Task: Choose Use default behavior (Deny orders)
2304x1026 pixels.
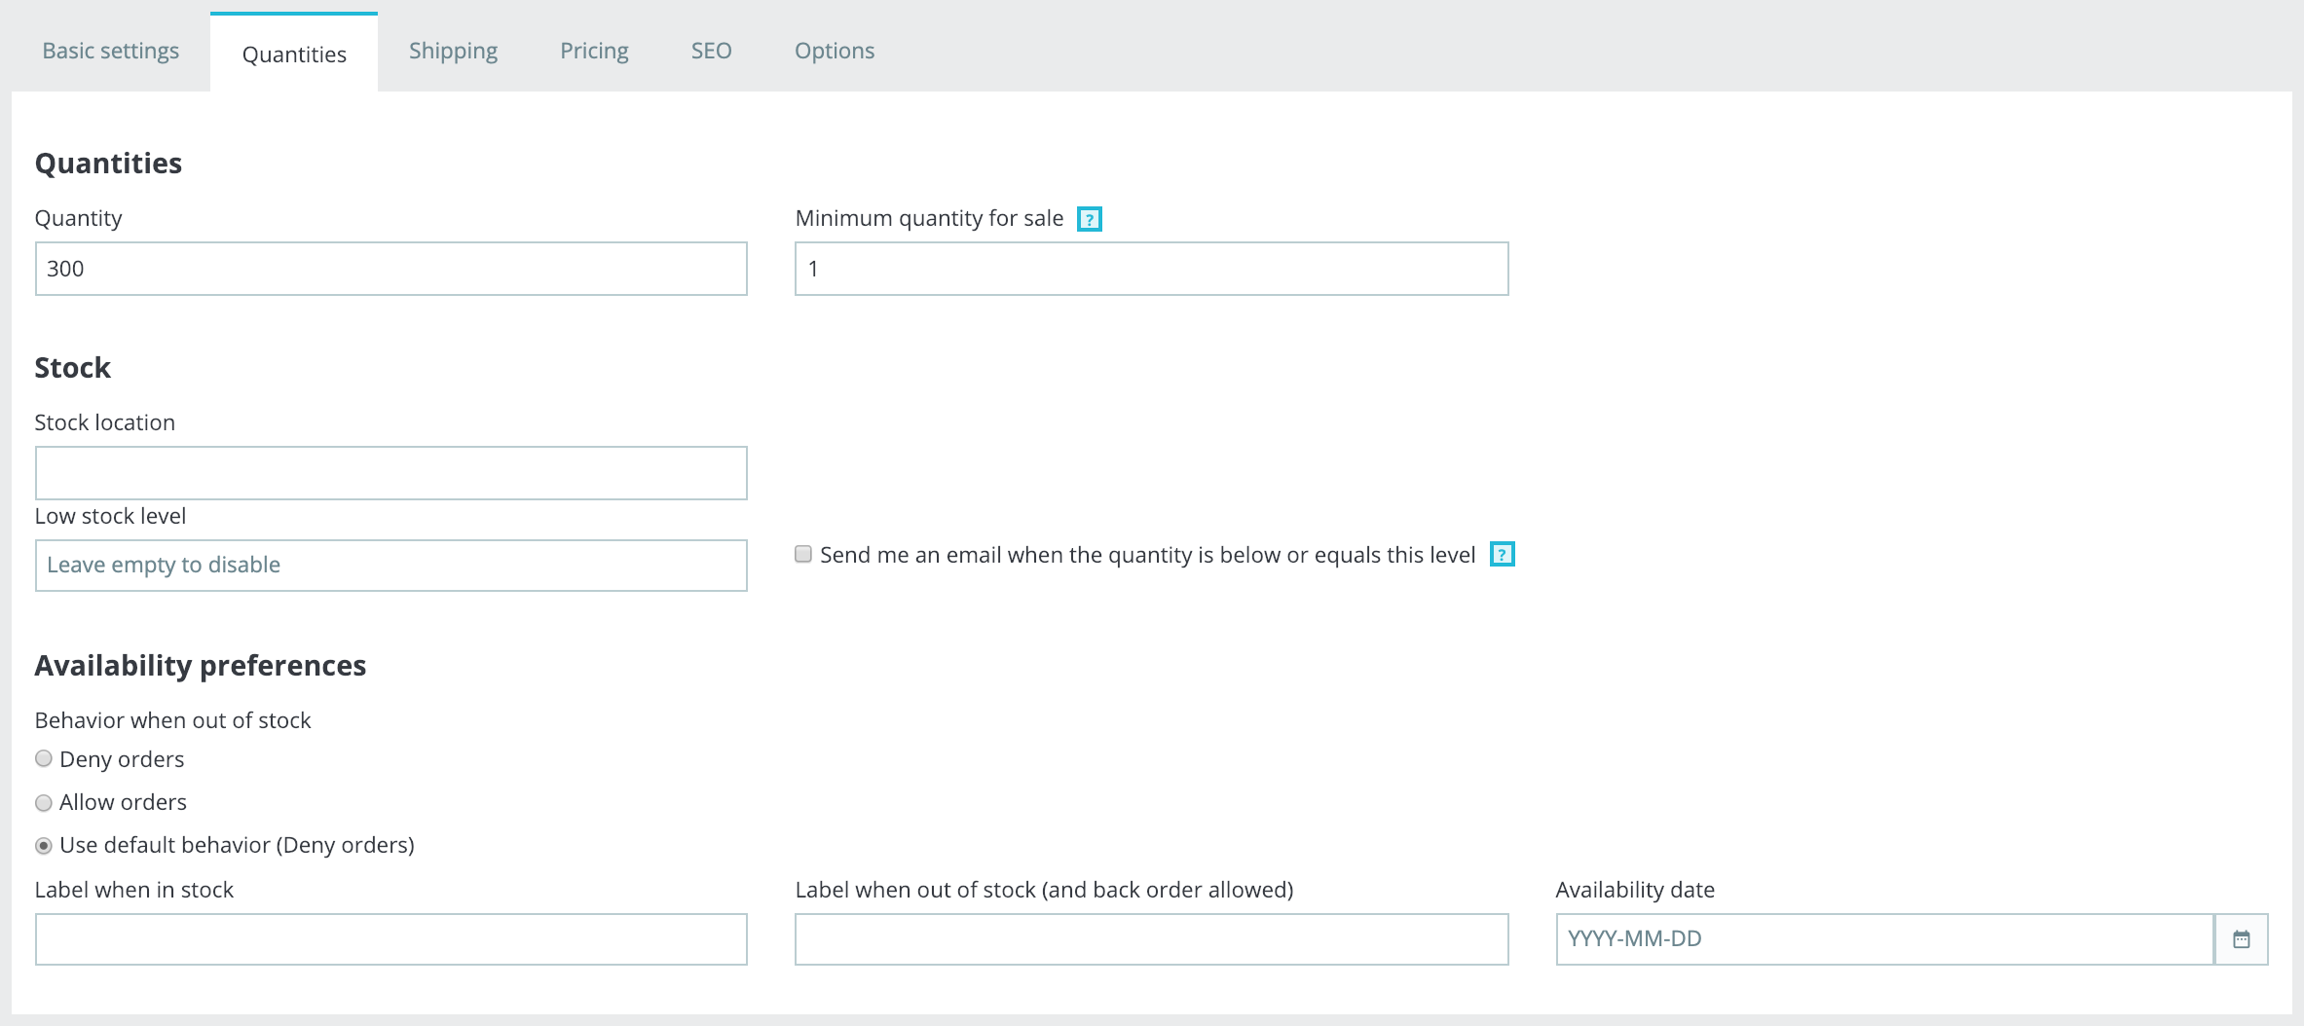Action: (x=44, y=846)
